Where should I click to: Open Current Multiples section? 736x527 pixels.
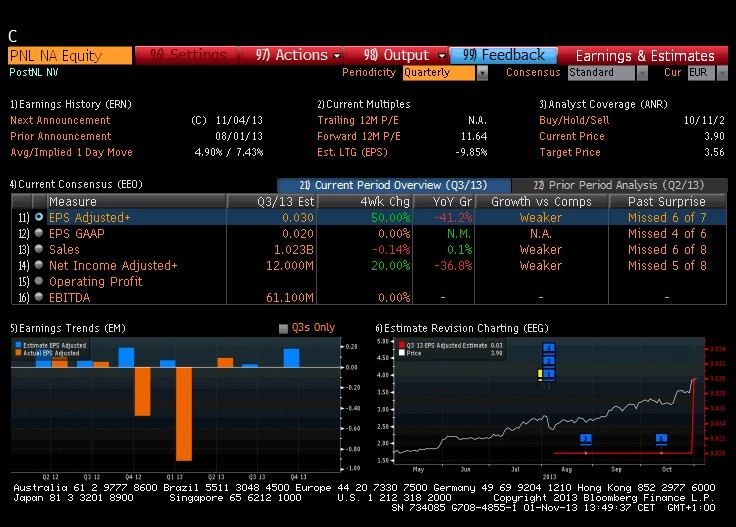(x=364, y=104)
